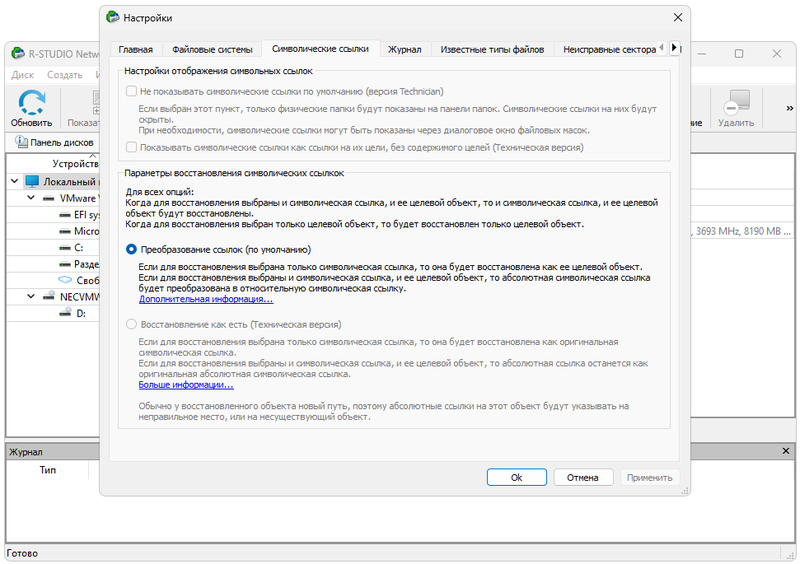Screen dimensions: 800x564
Task: Switch to the Главная tab
Action: tap(136, 50)
